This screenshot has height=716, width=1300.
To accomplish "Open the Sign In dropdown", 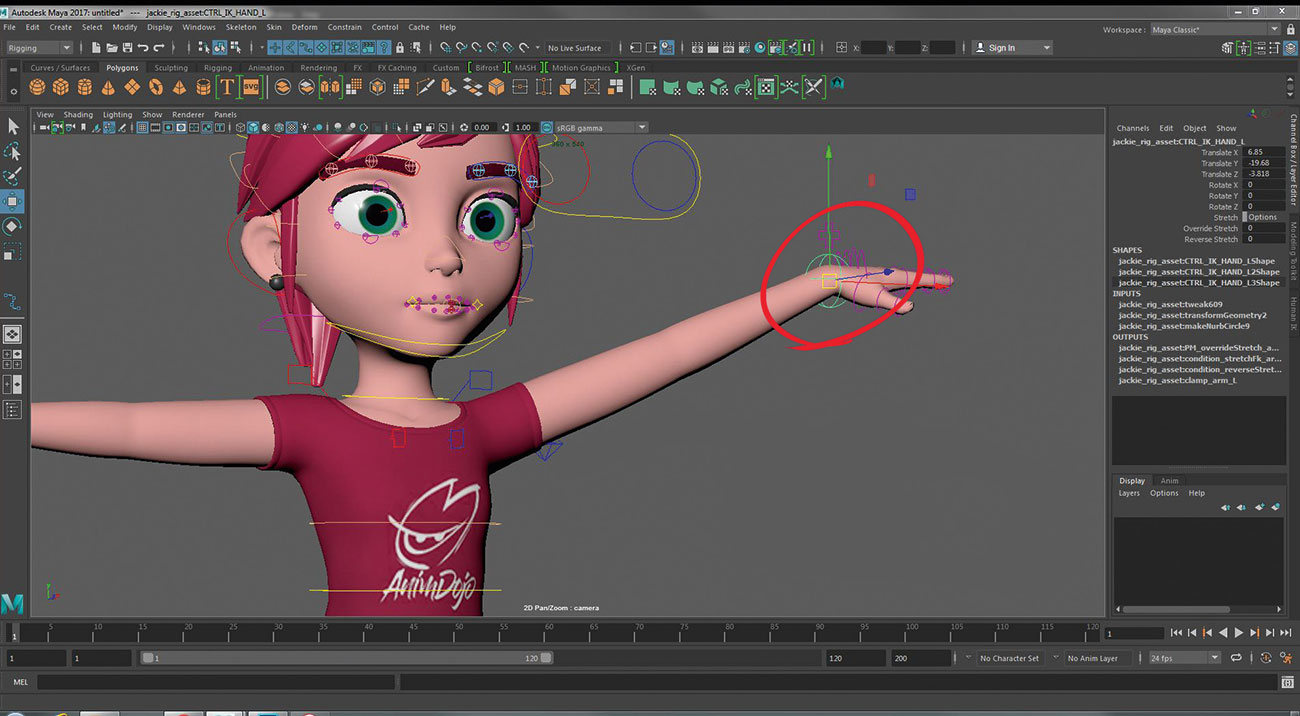I will click(x=1014, y=48).
